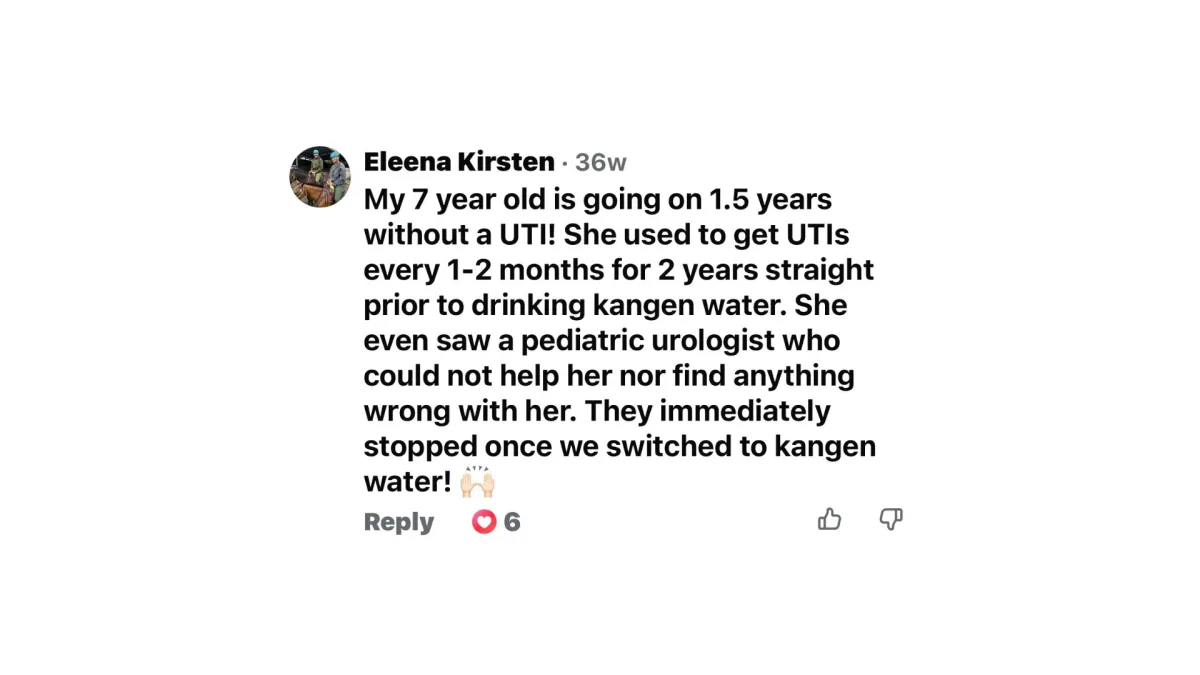Viewport: 1200px width, 675px height.
Task: Click the red heart reaction icon
Action: tap(484, 522)
